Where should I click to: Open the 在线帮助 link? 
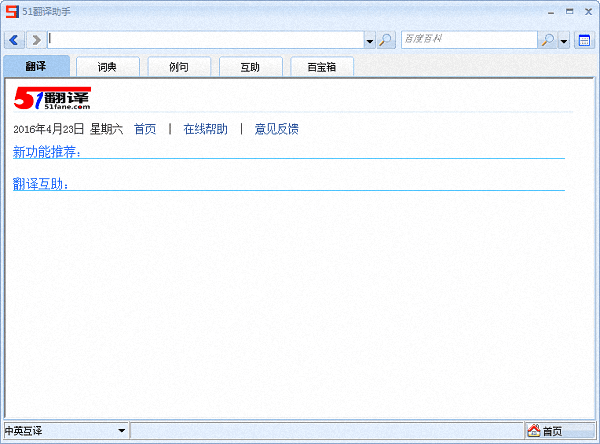pos(205,129)
